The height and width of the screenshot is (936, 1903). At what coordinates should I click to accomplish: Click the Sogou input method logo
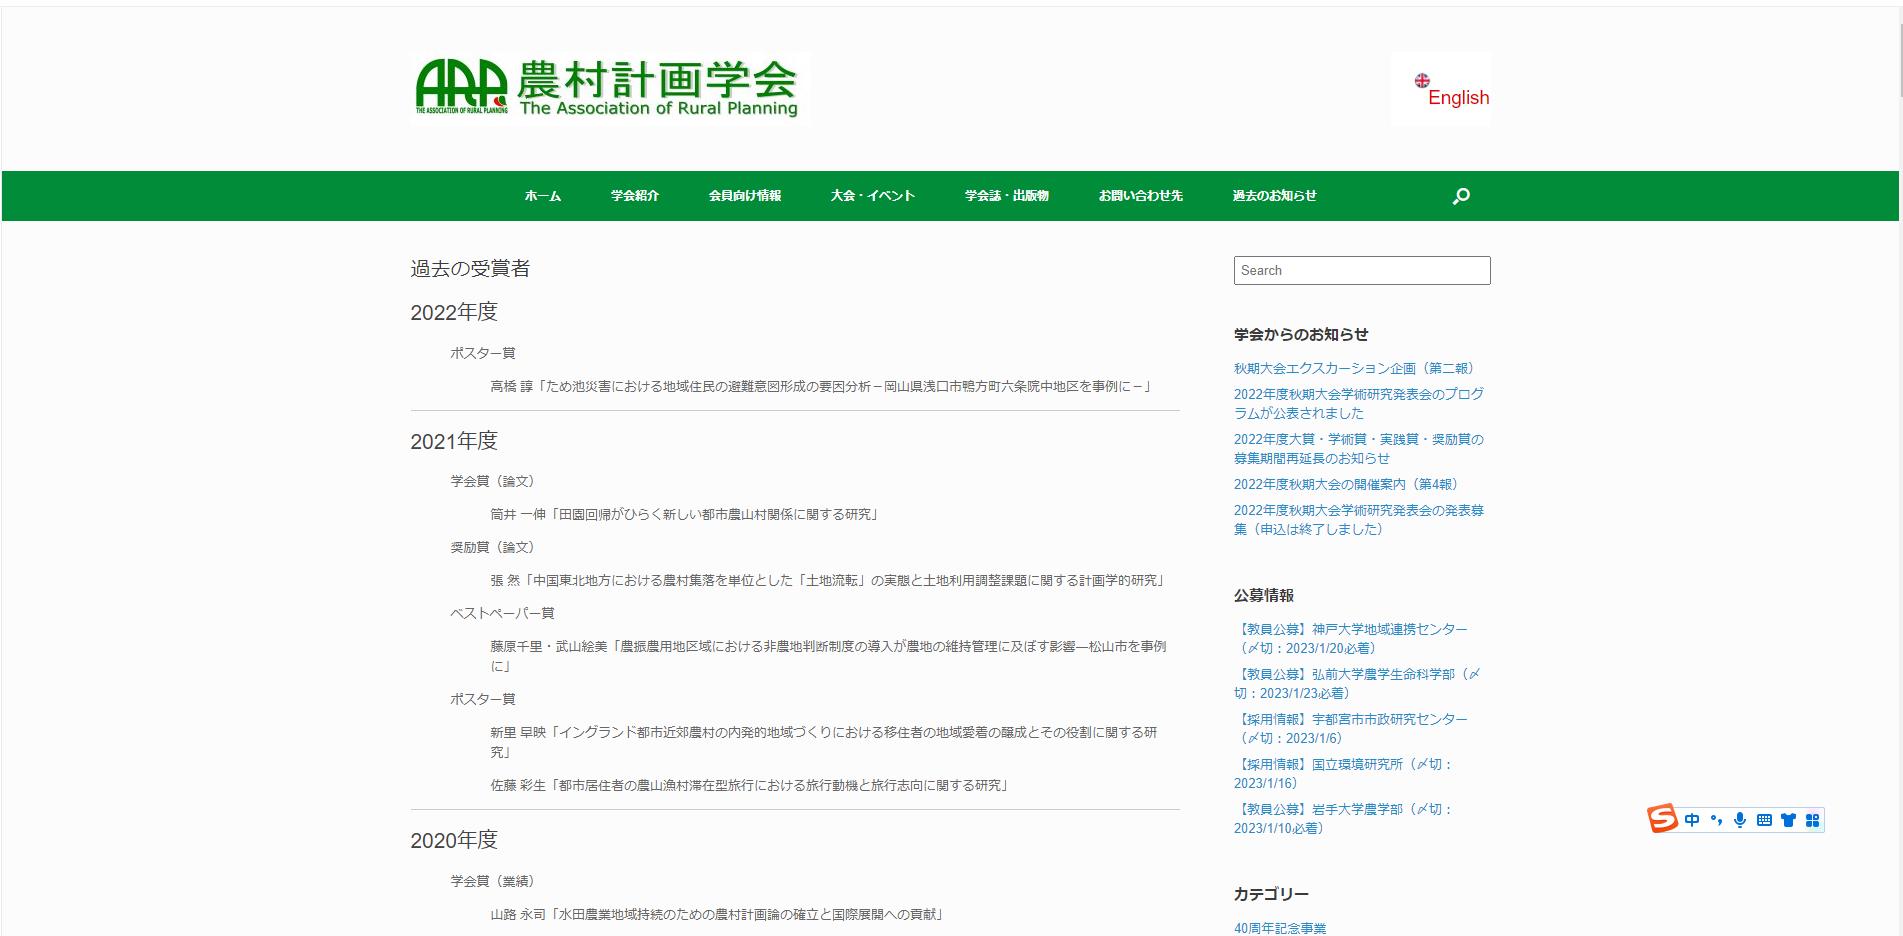point(1662,819)
